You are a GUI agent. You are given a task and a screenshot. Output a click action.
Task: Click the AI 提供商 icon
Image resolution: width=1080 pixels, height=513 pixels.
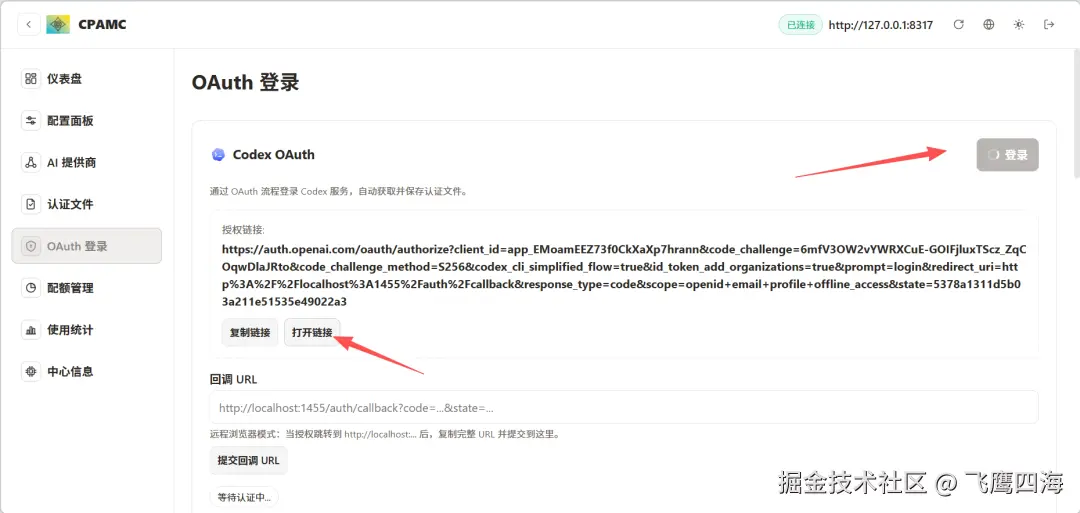[x=30, y=163]
